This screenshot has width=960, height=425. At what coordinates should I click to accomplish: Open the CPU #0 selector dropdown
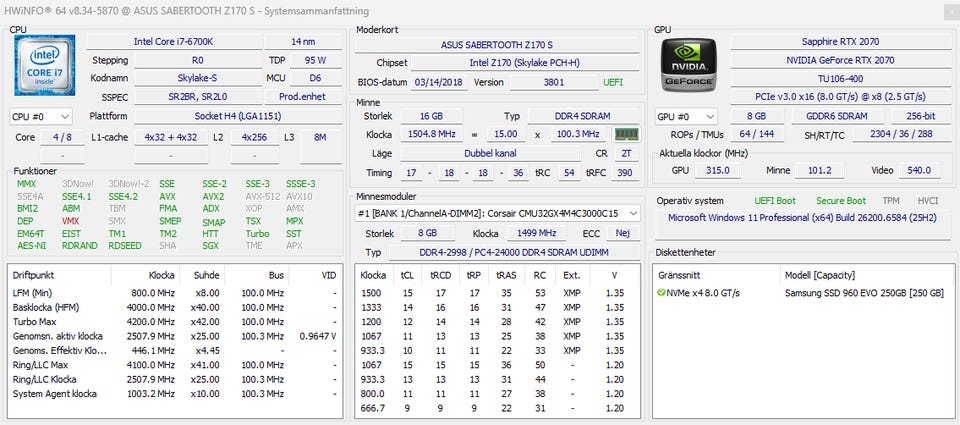coord(41,117)
